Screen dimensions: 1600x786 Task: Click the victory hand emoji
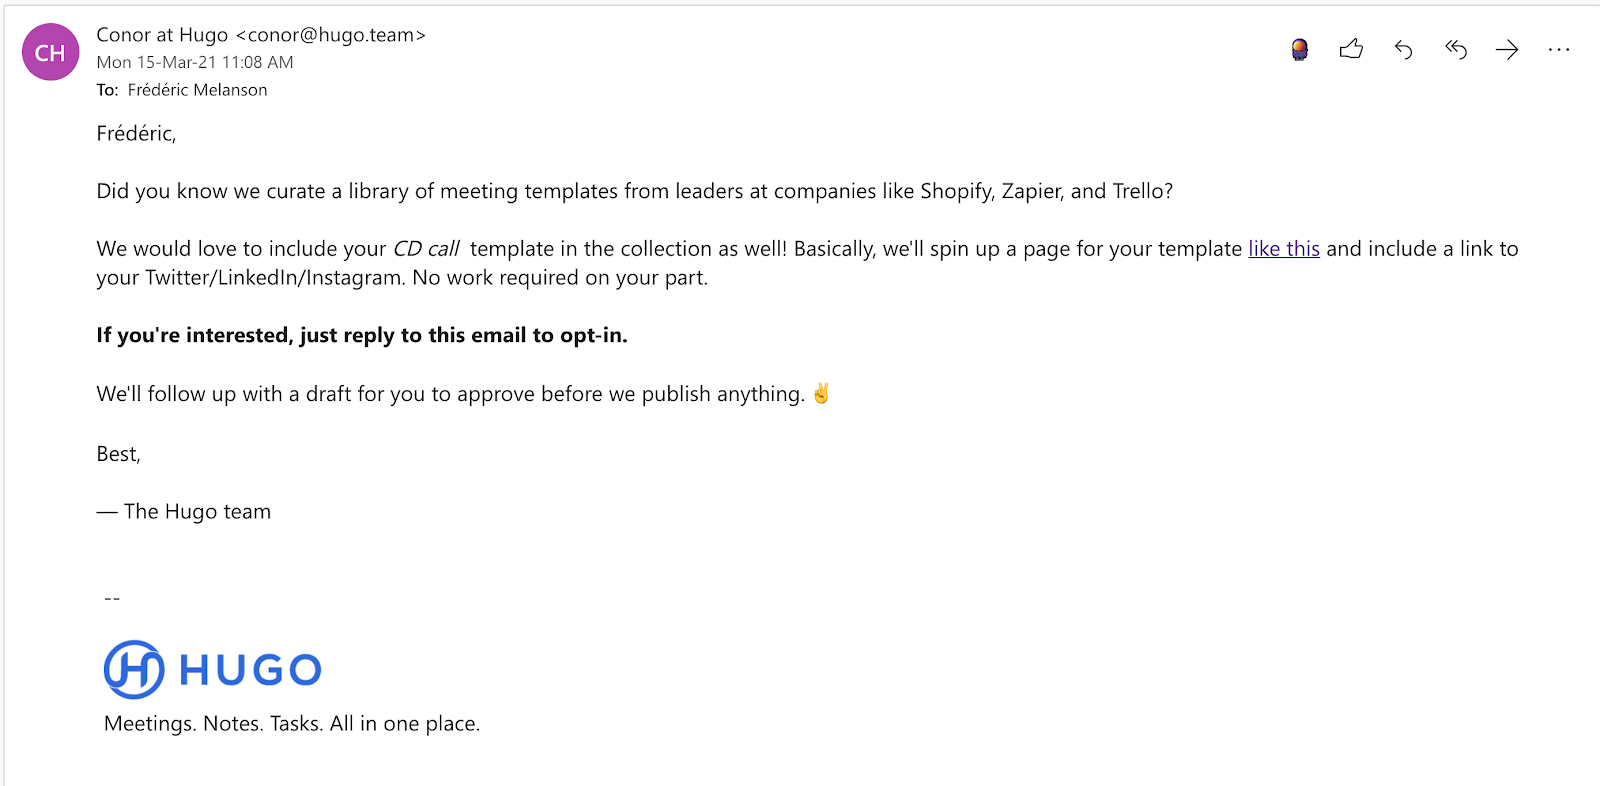[x=821, y=394]
